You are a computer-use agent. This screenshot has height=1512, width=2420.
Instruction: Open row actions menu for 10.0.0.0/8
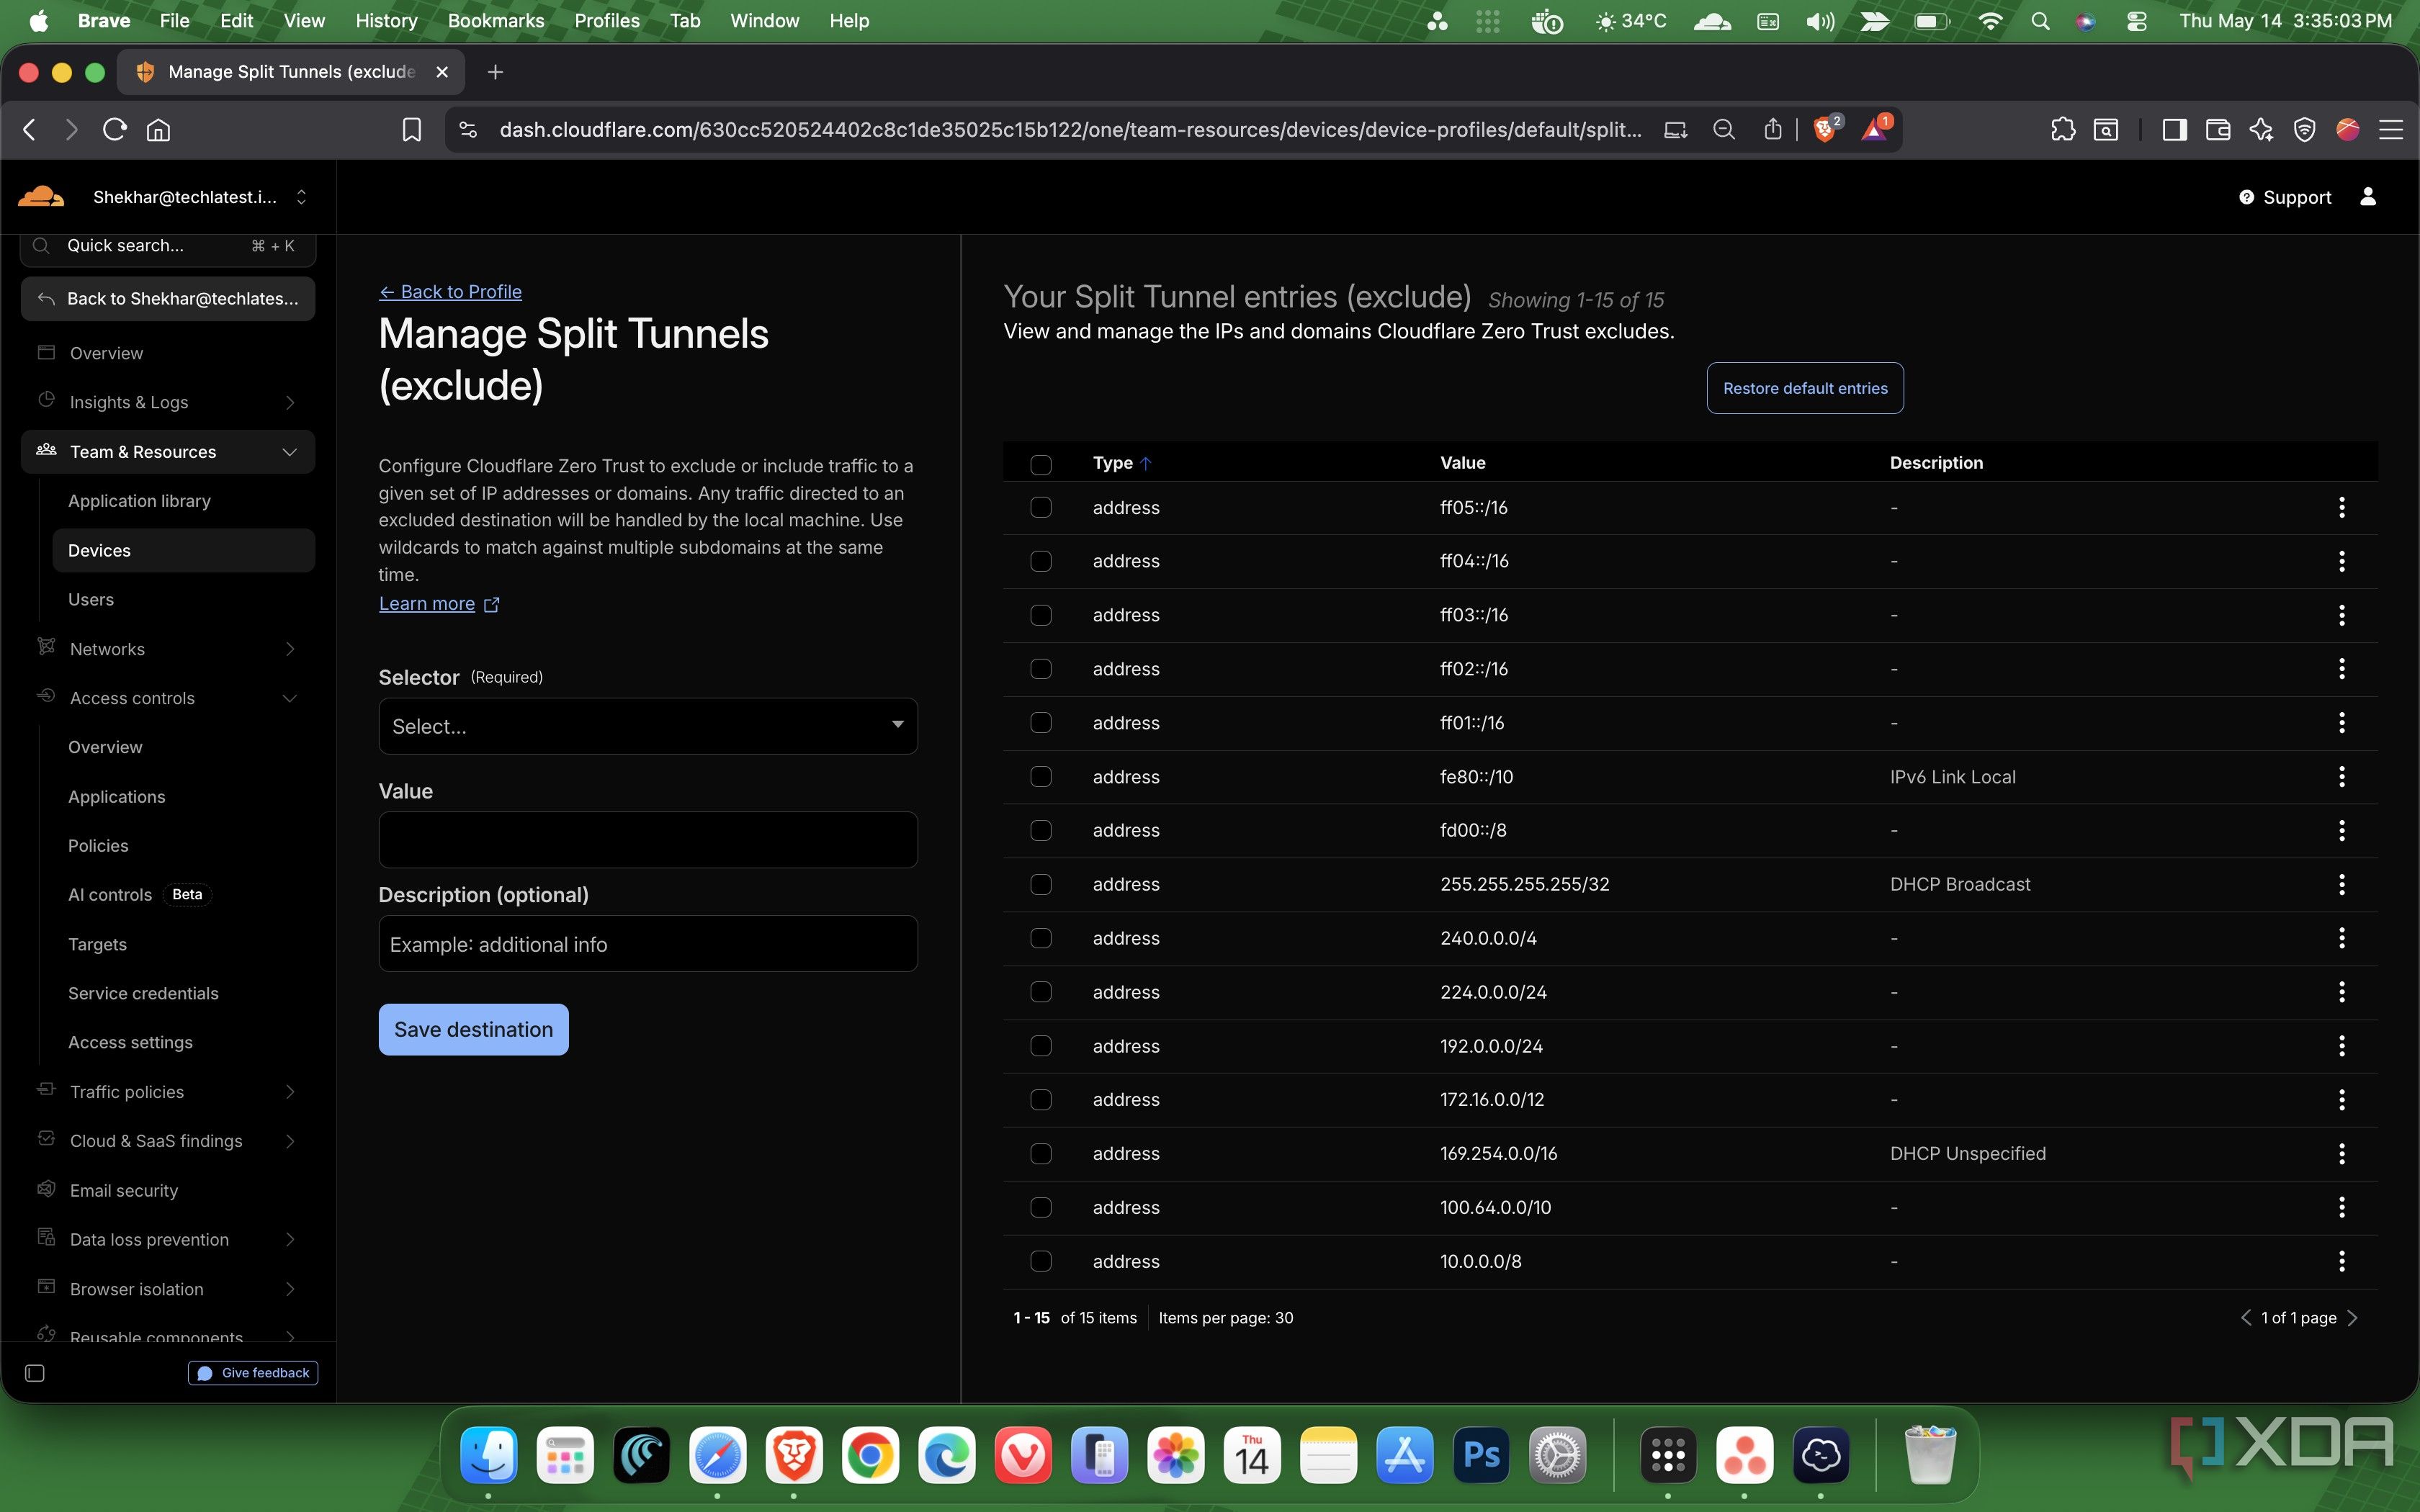point(2341,1262)
